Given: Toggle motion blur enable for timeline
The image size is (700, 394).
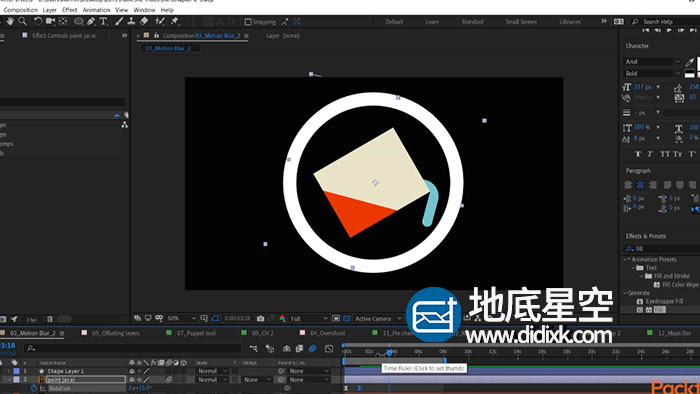Looking at the screenshot, I should tap(312, 348).
